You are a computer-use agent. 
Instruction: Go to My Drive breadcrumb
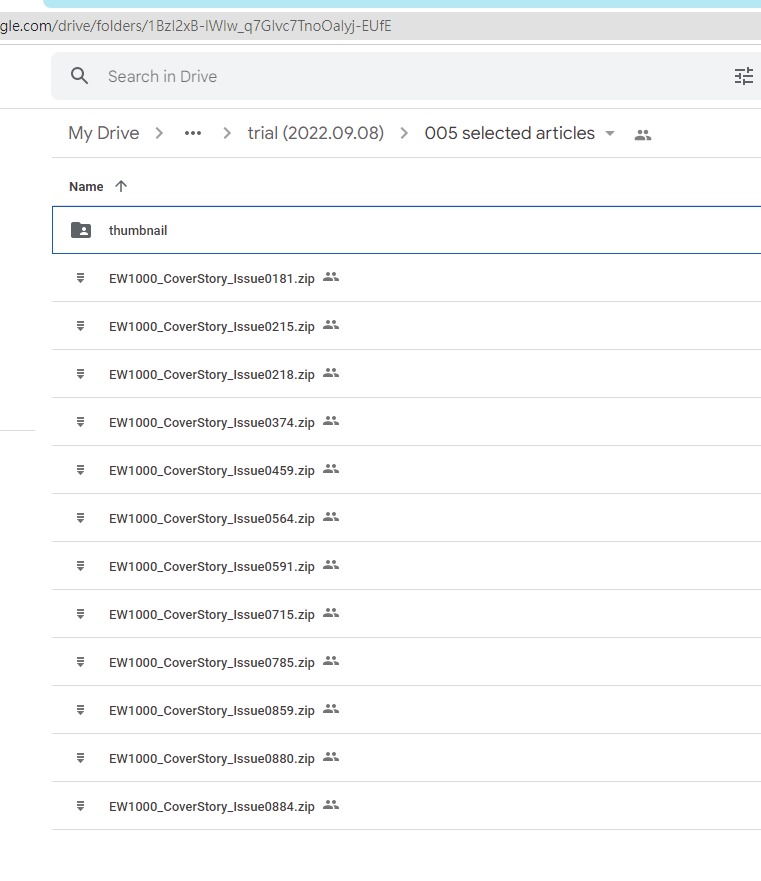coord(103,134)
